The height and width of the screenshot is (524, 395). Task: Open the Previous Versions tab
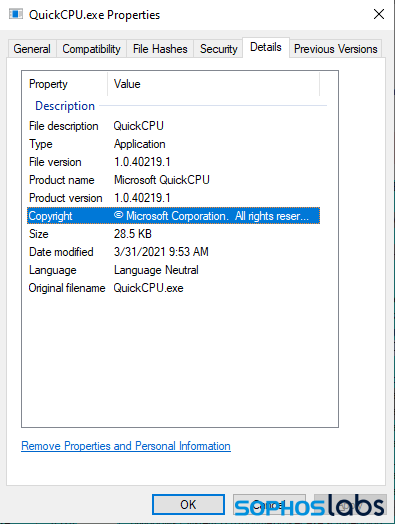click(x=336, y=49)
